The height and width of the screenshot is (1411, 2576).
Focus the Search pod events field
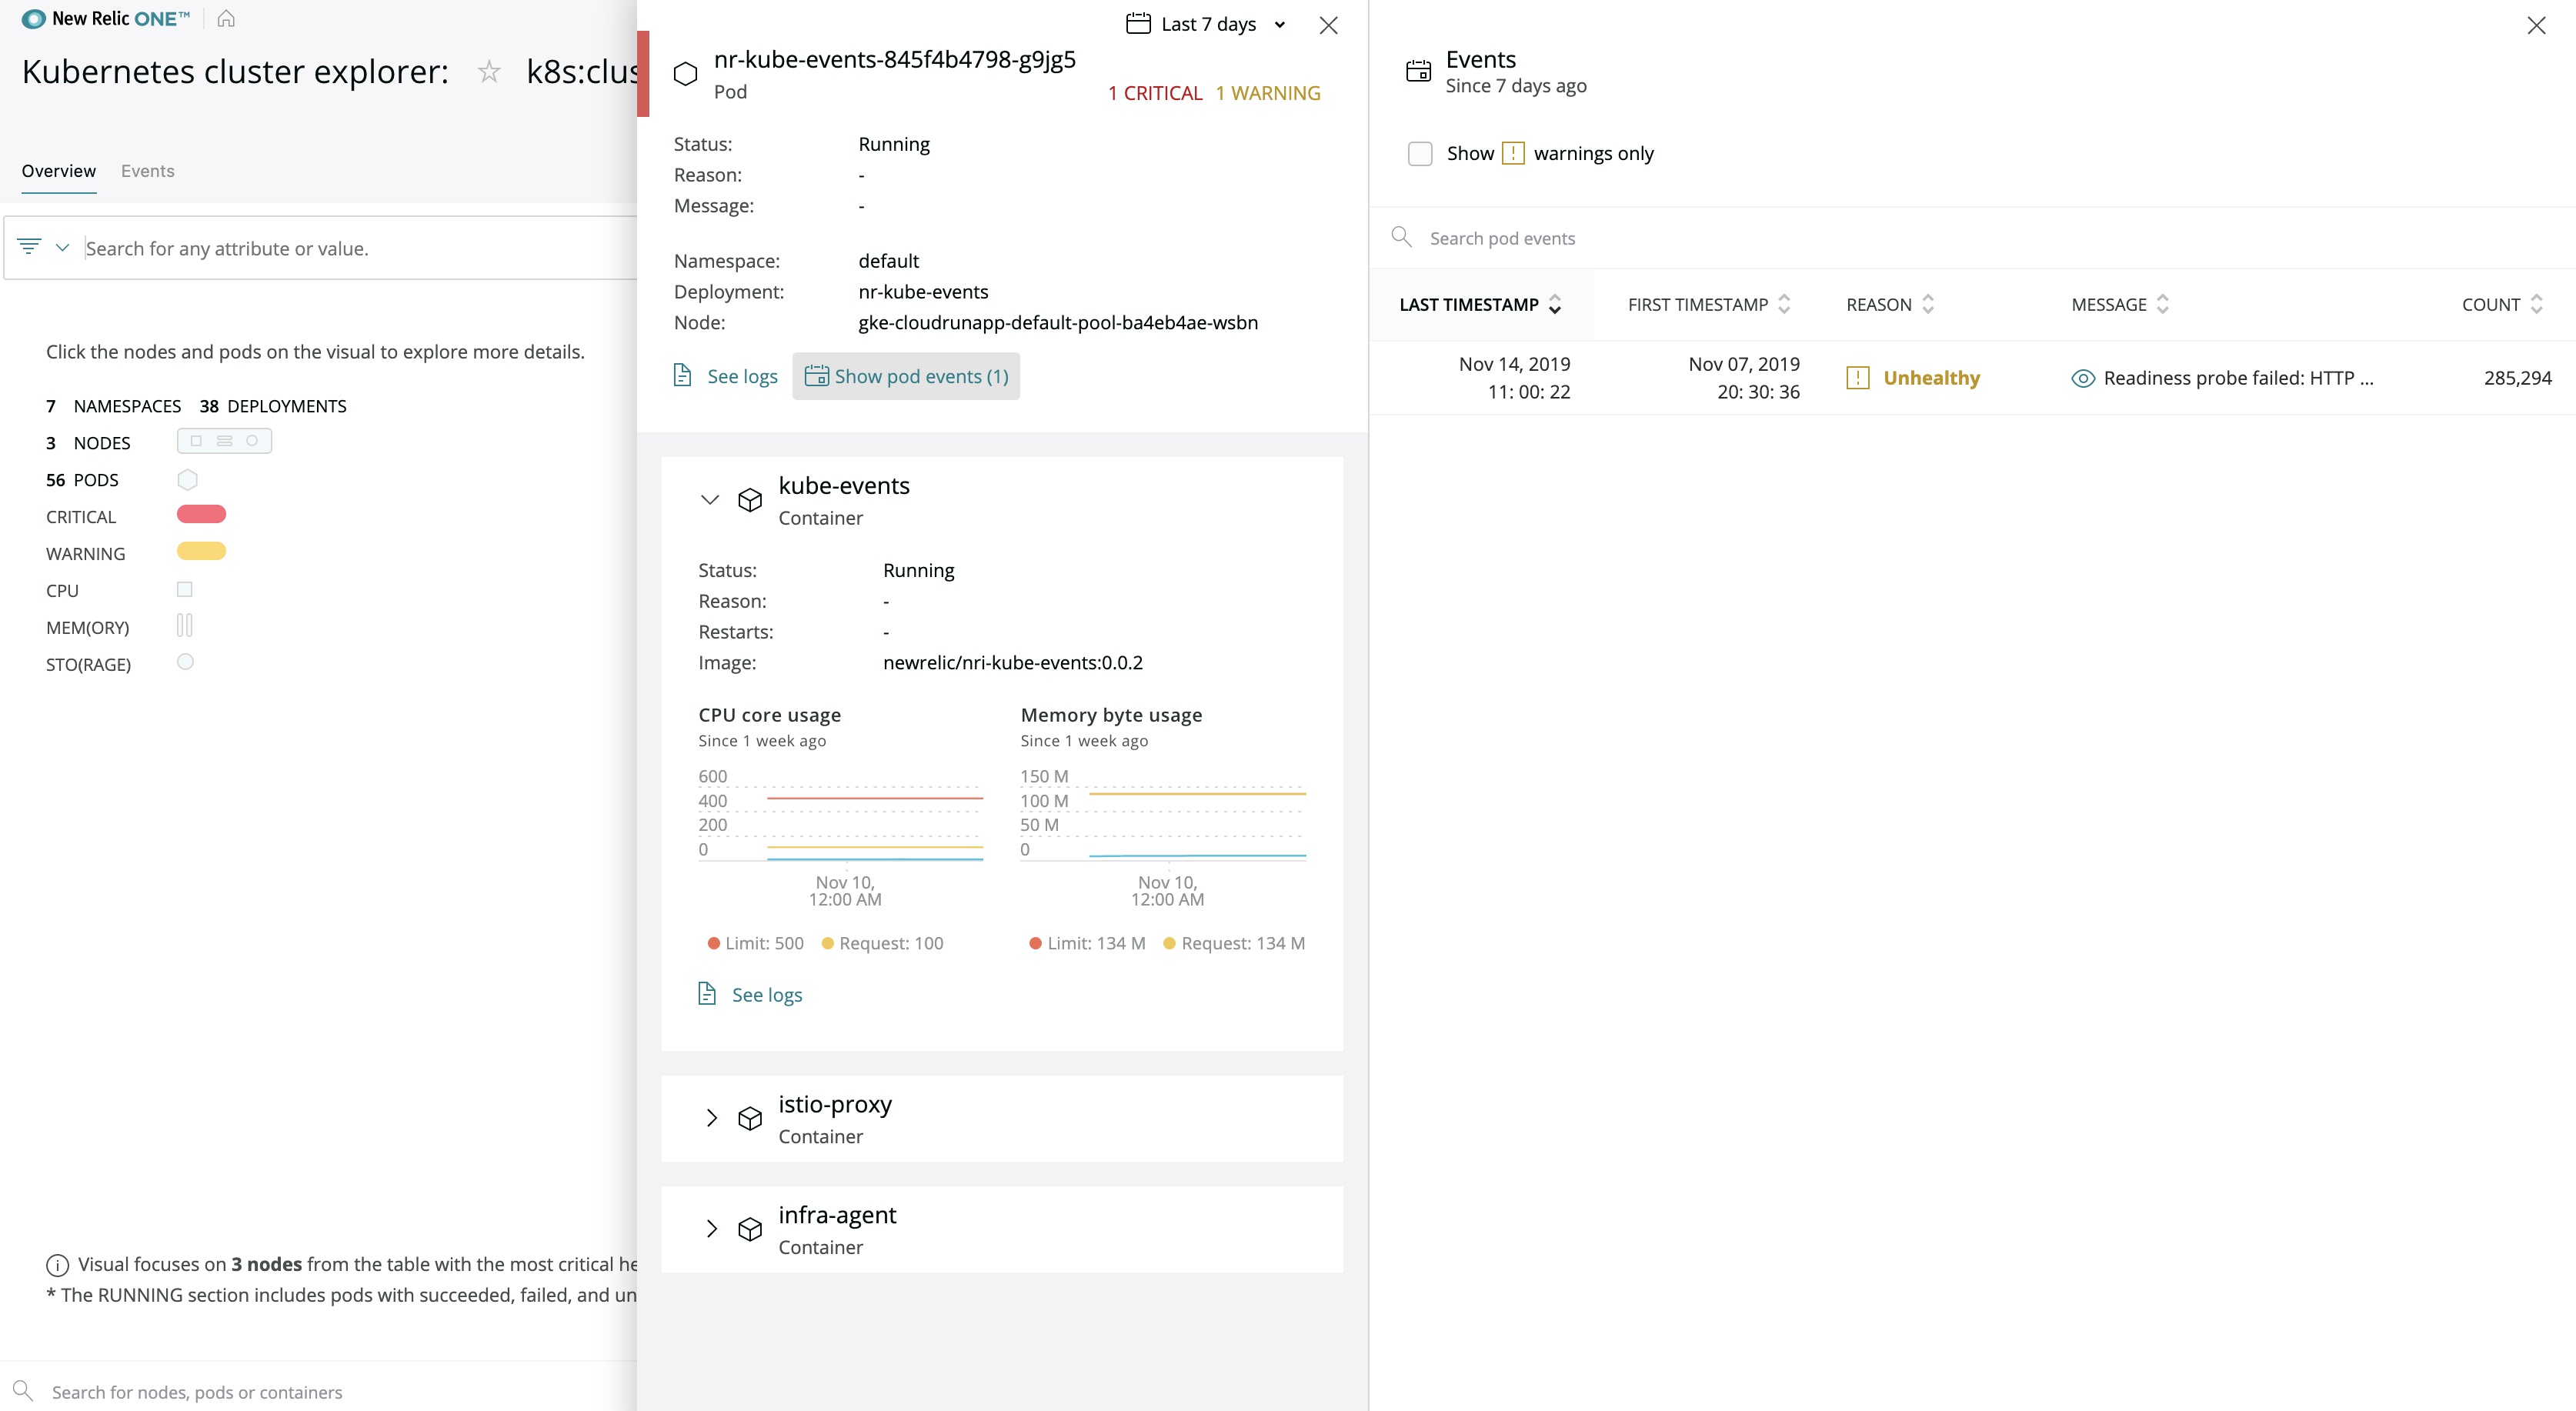click(1972, 238)
